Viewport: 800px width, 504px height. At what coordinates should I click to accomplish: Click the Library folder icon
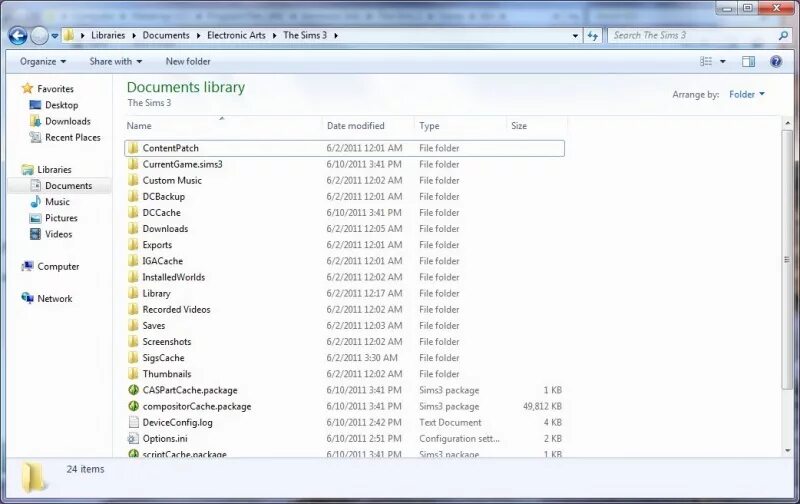(133, 293)
